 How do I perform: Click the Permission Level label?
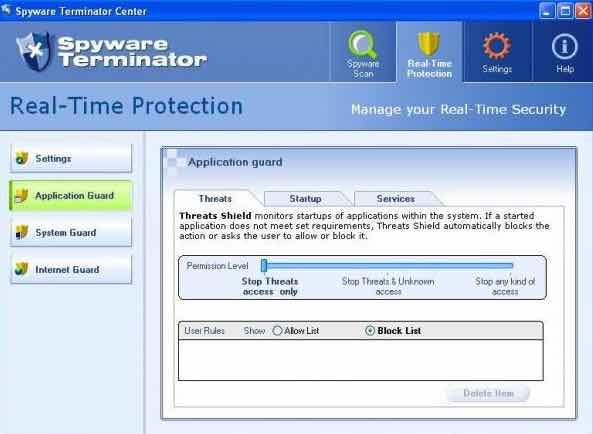[217, 266]
